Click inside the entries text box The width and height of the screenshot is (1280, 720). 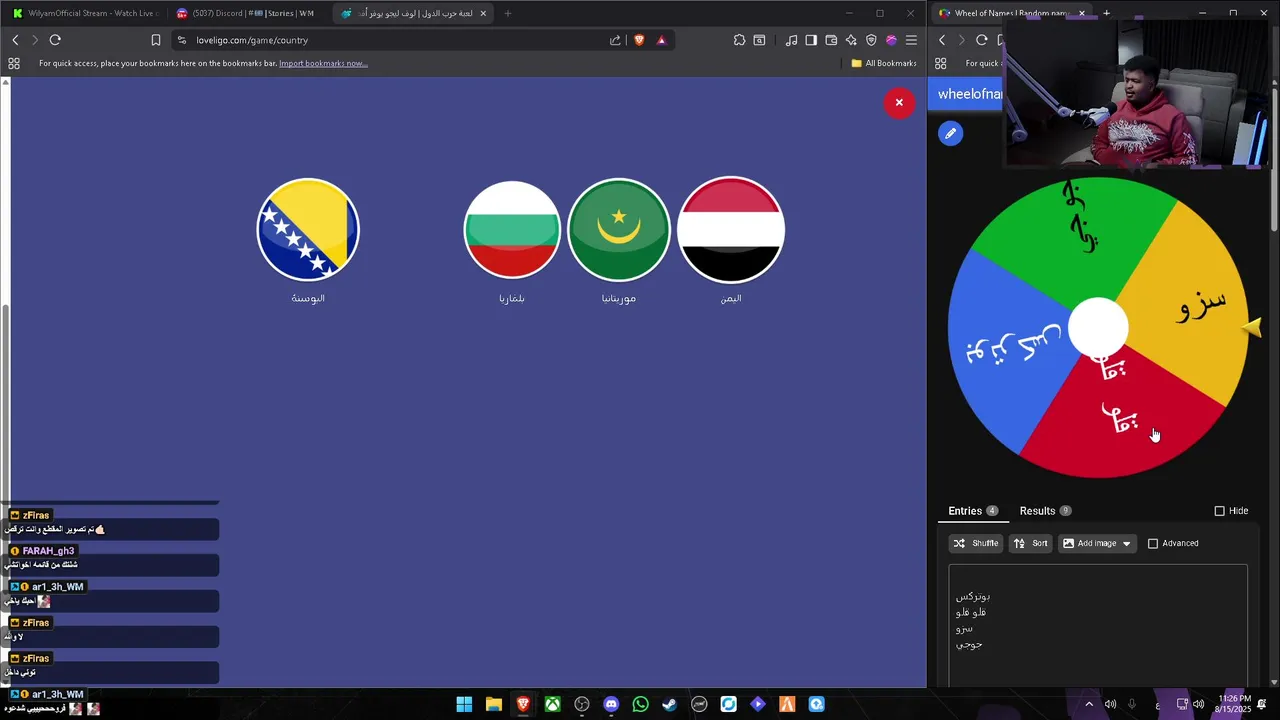coord(1098,625)
